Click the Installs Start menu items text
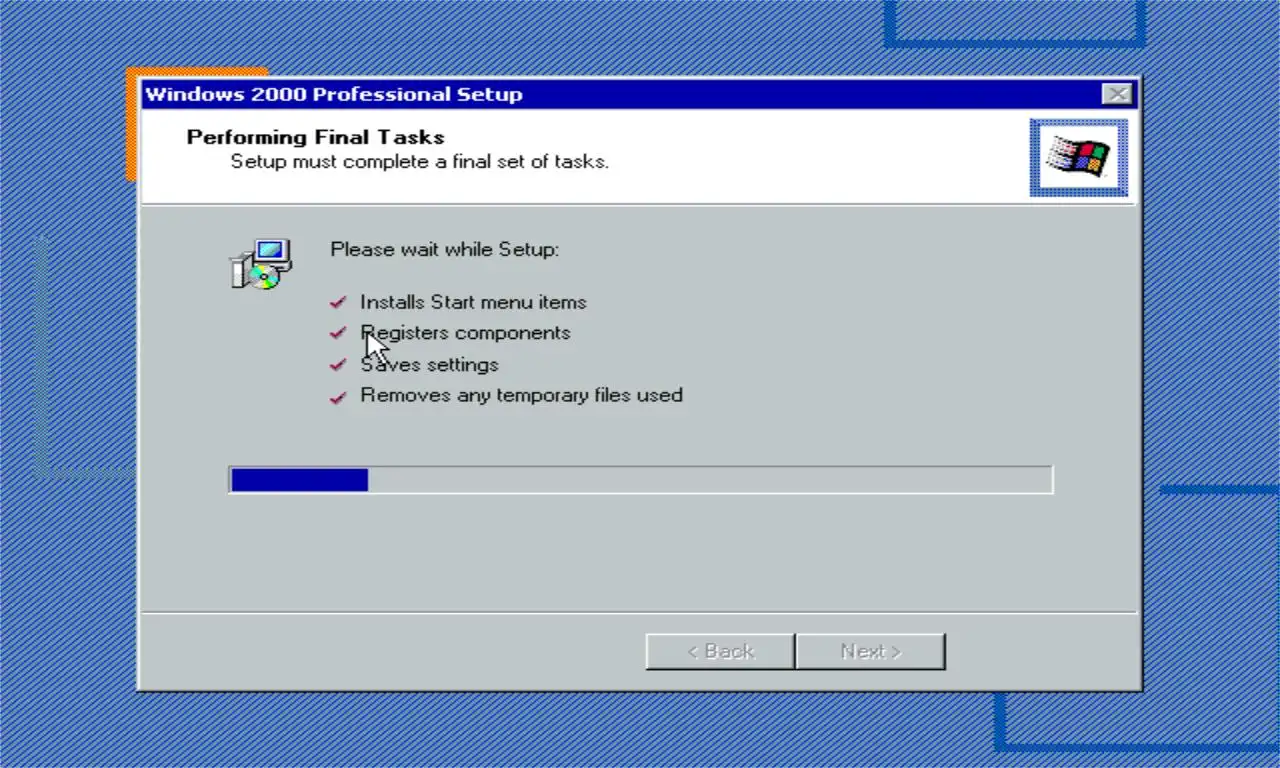Screen dimensions: 1280x768 point(473,302)
